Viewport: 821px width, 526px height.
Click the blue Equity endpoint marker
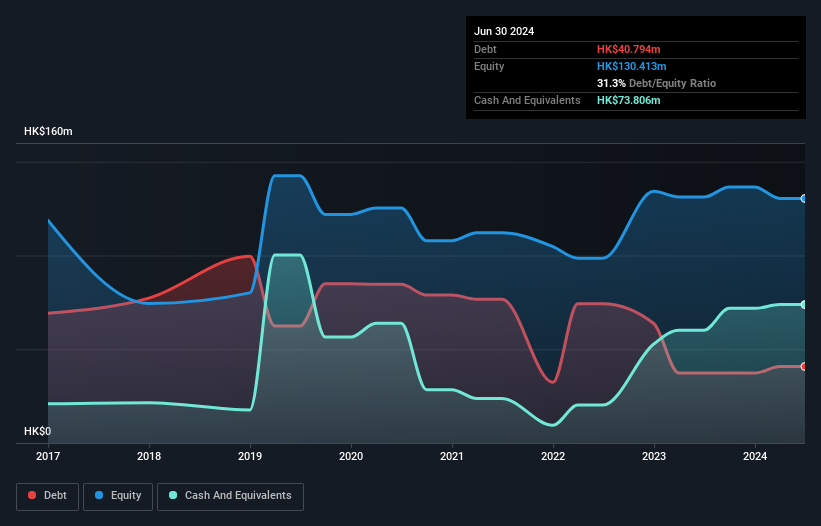point(804,198)
